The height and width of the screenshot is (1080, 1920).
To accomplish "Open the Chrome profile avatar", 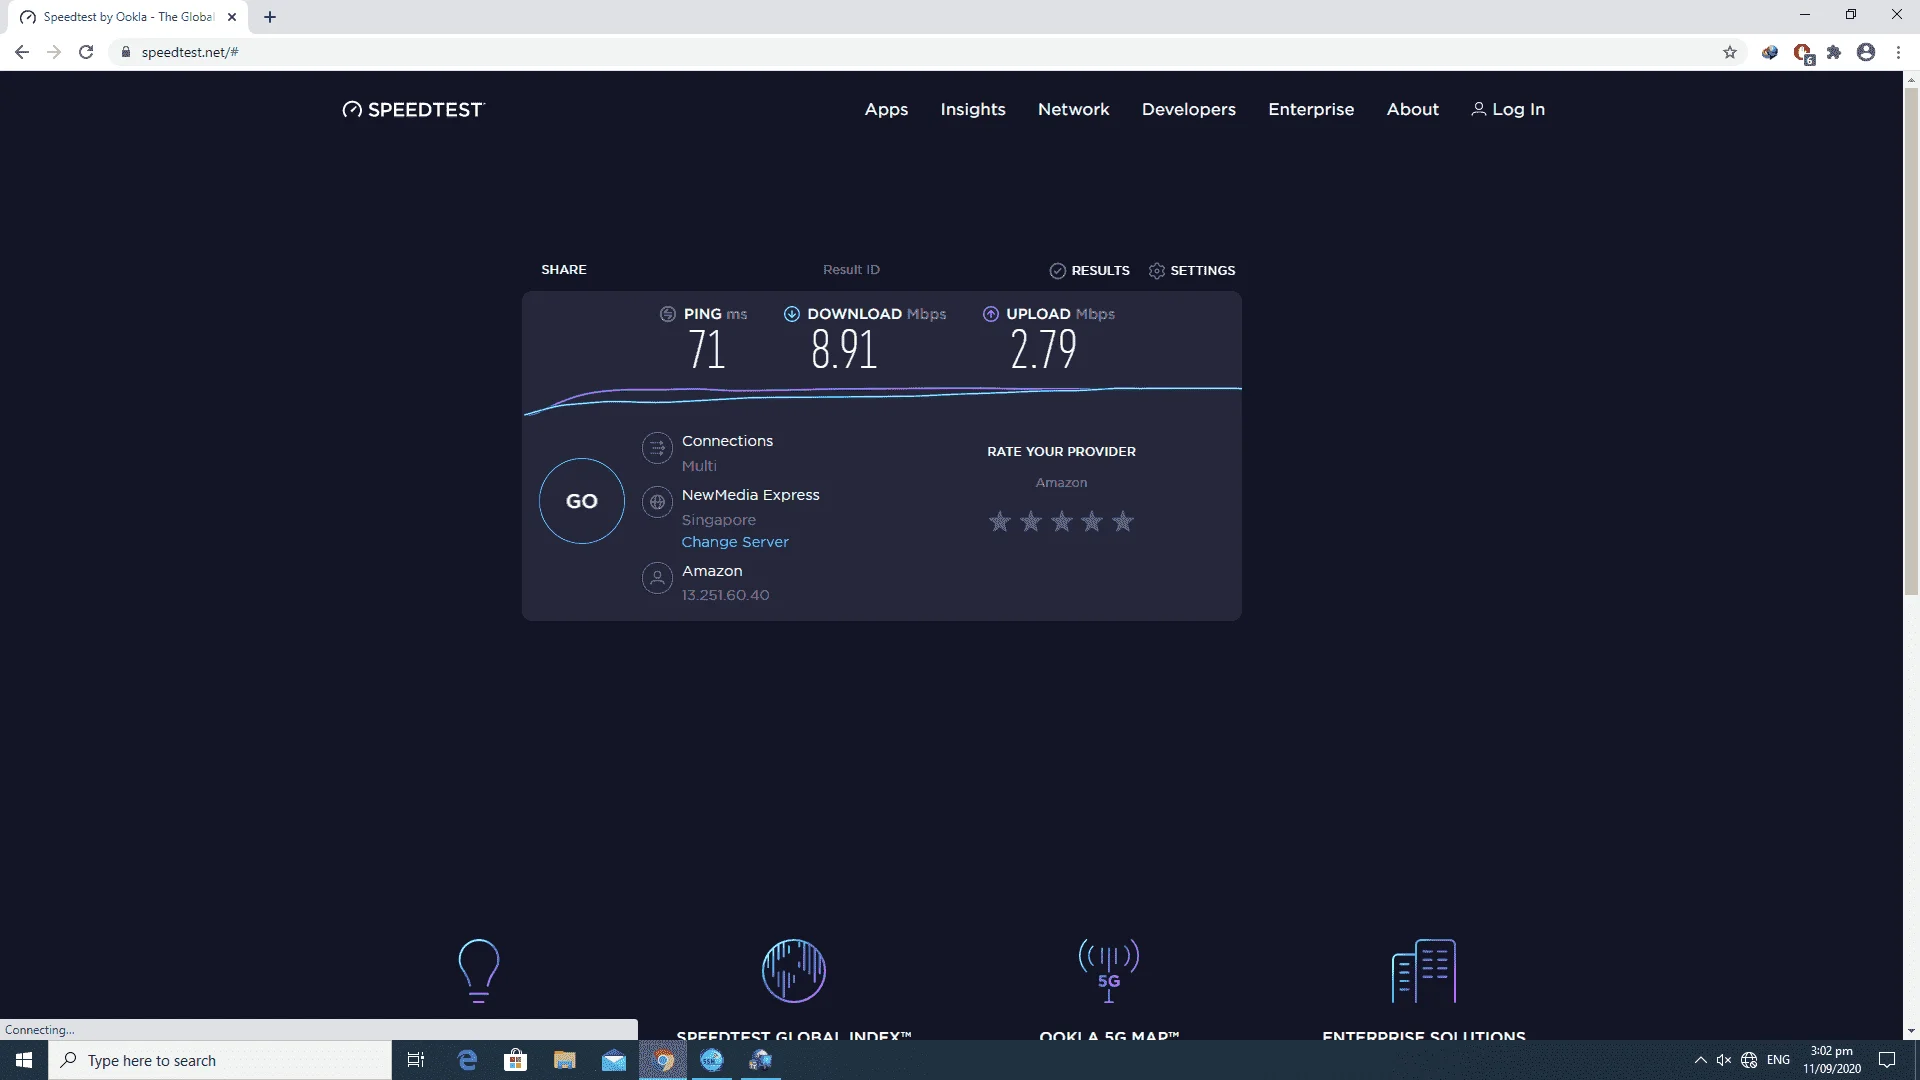I will pos(1866,52).
